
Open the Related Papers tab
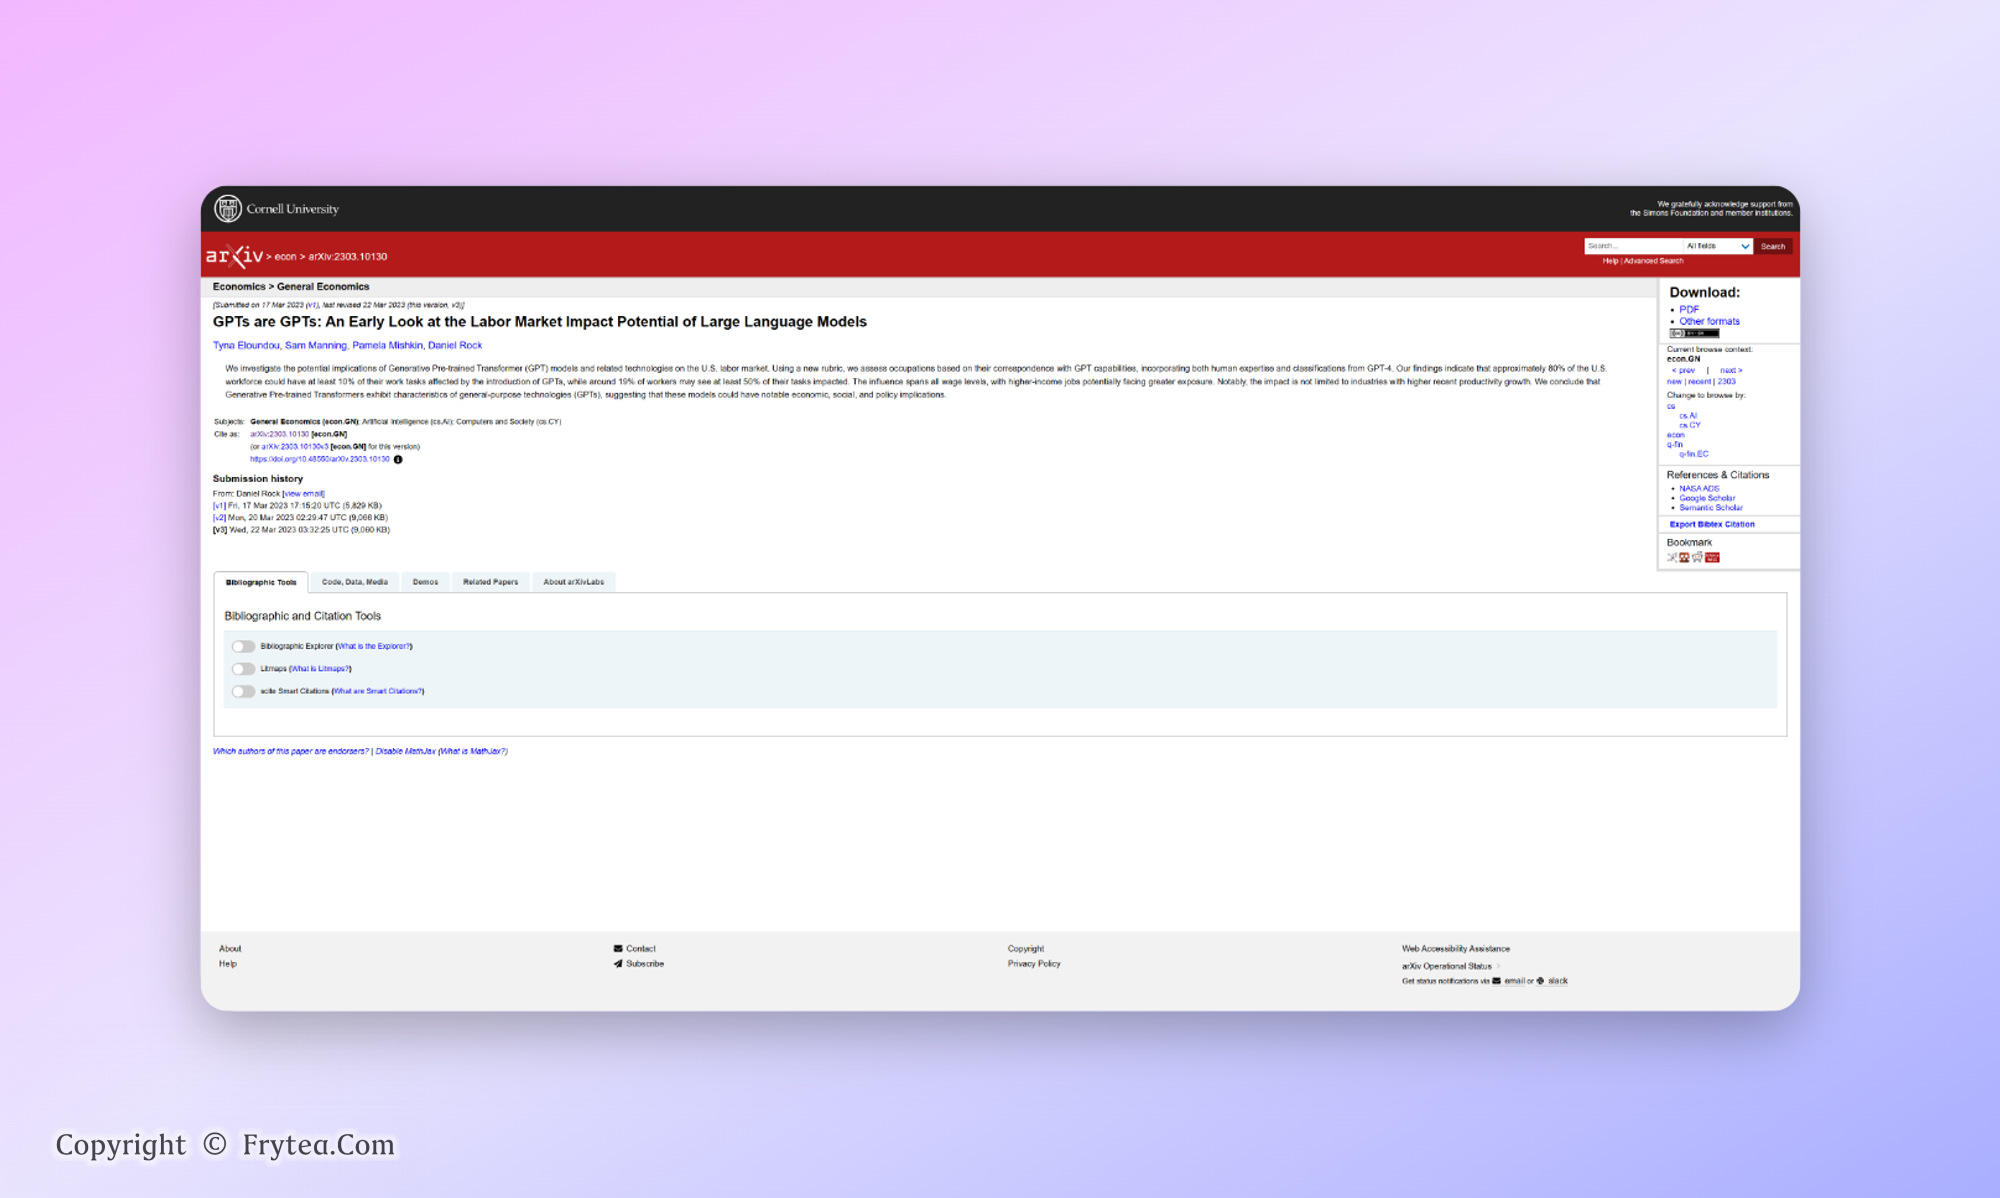[490, 582]
